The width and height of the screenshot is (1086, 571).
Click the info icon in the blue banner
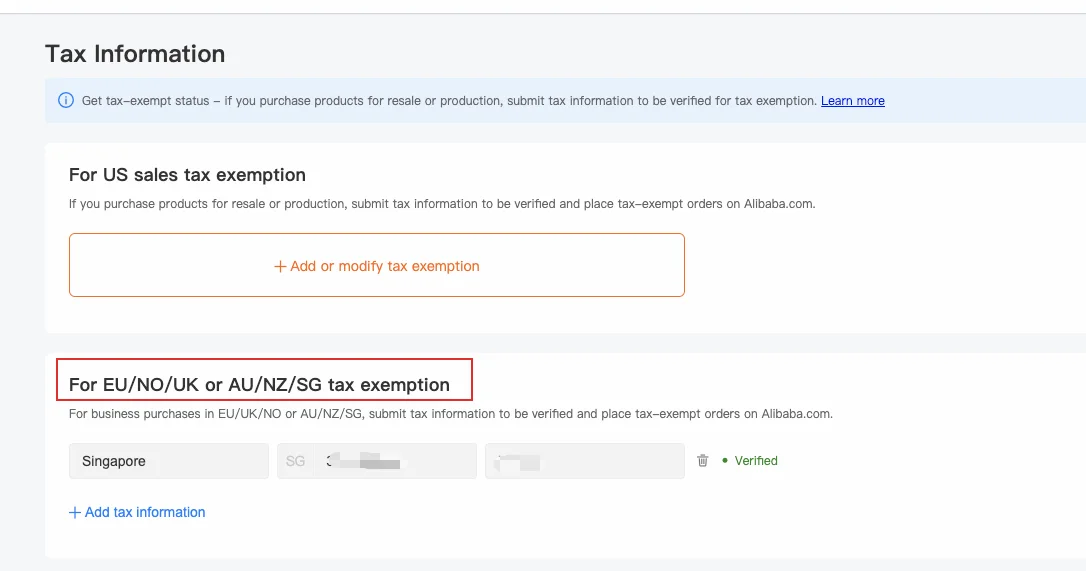(66, 101)
